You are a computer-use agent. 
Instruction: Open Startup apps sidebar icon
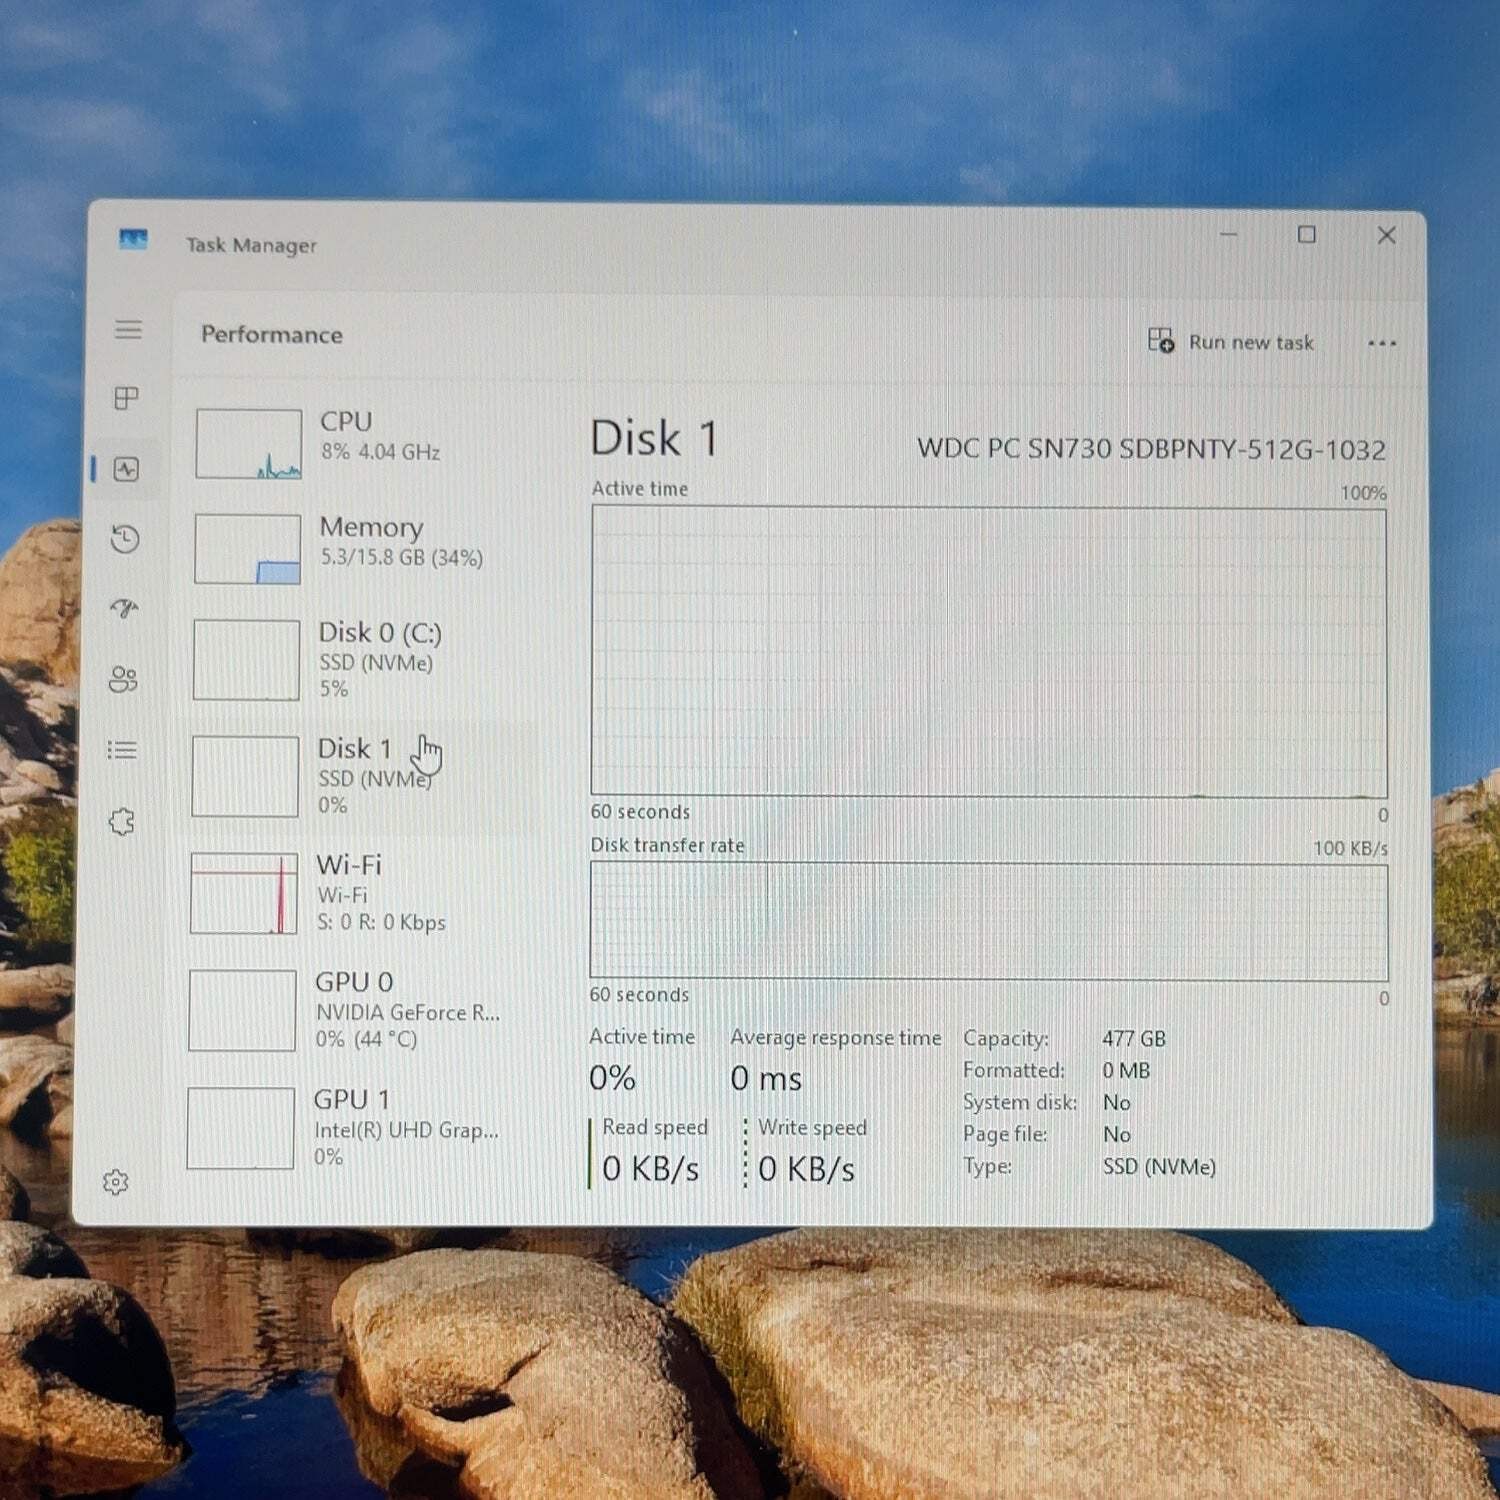coord(124,609)
